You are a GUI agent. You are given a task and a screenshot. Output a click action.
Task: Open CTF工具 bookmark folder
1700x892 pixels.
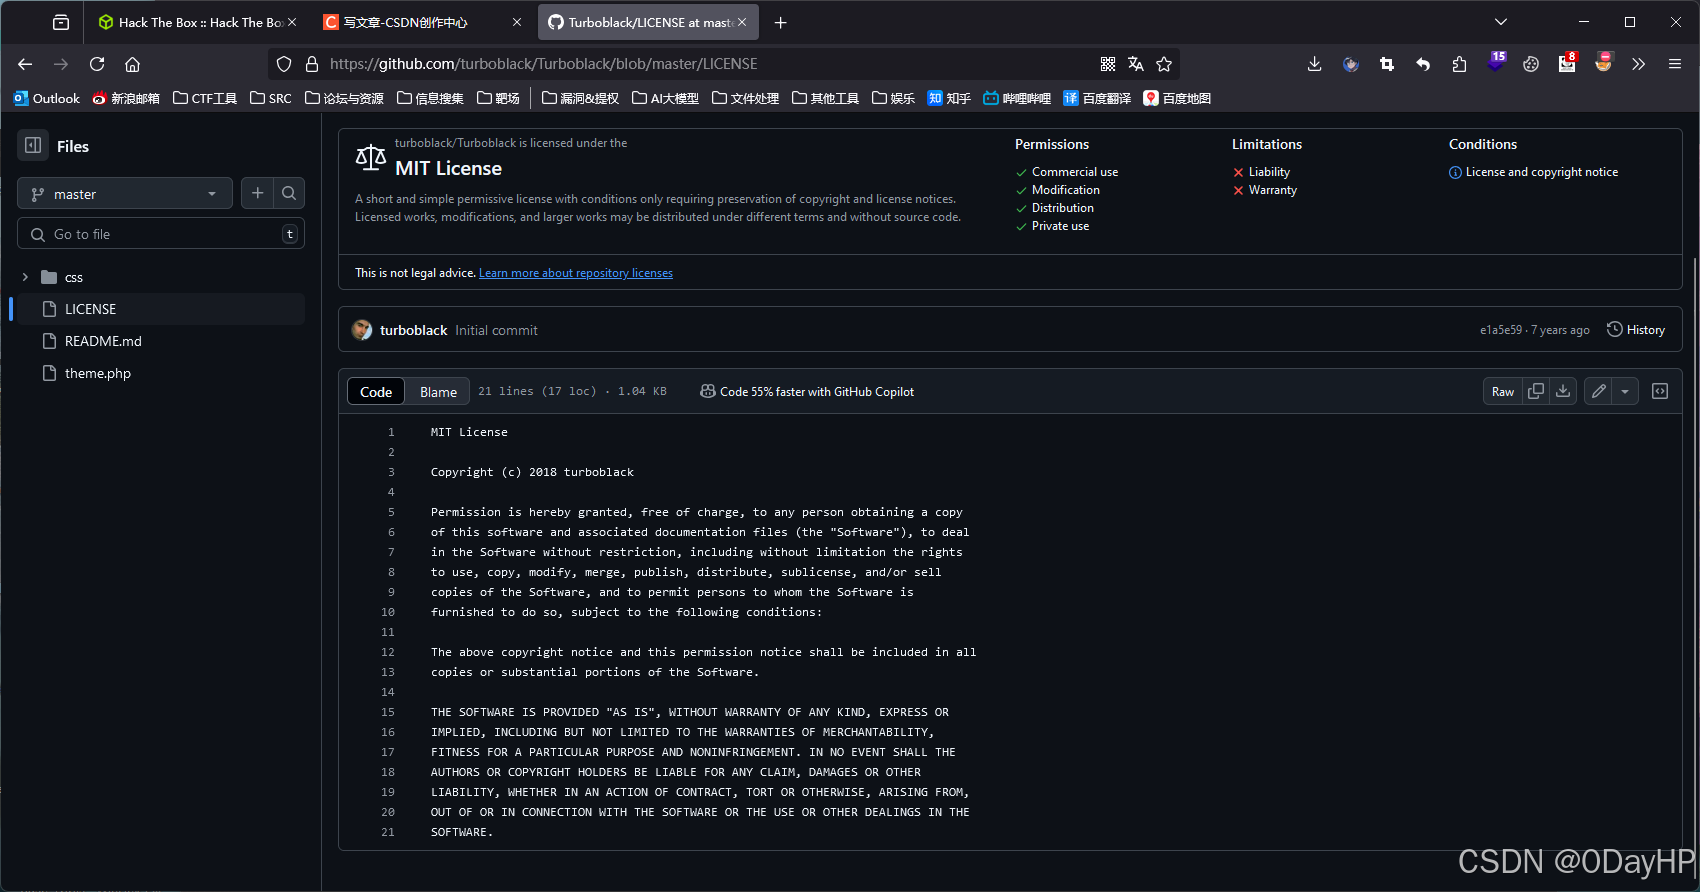click(x=205, y=98)
